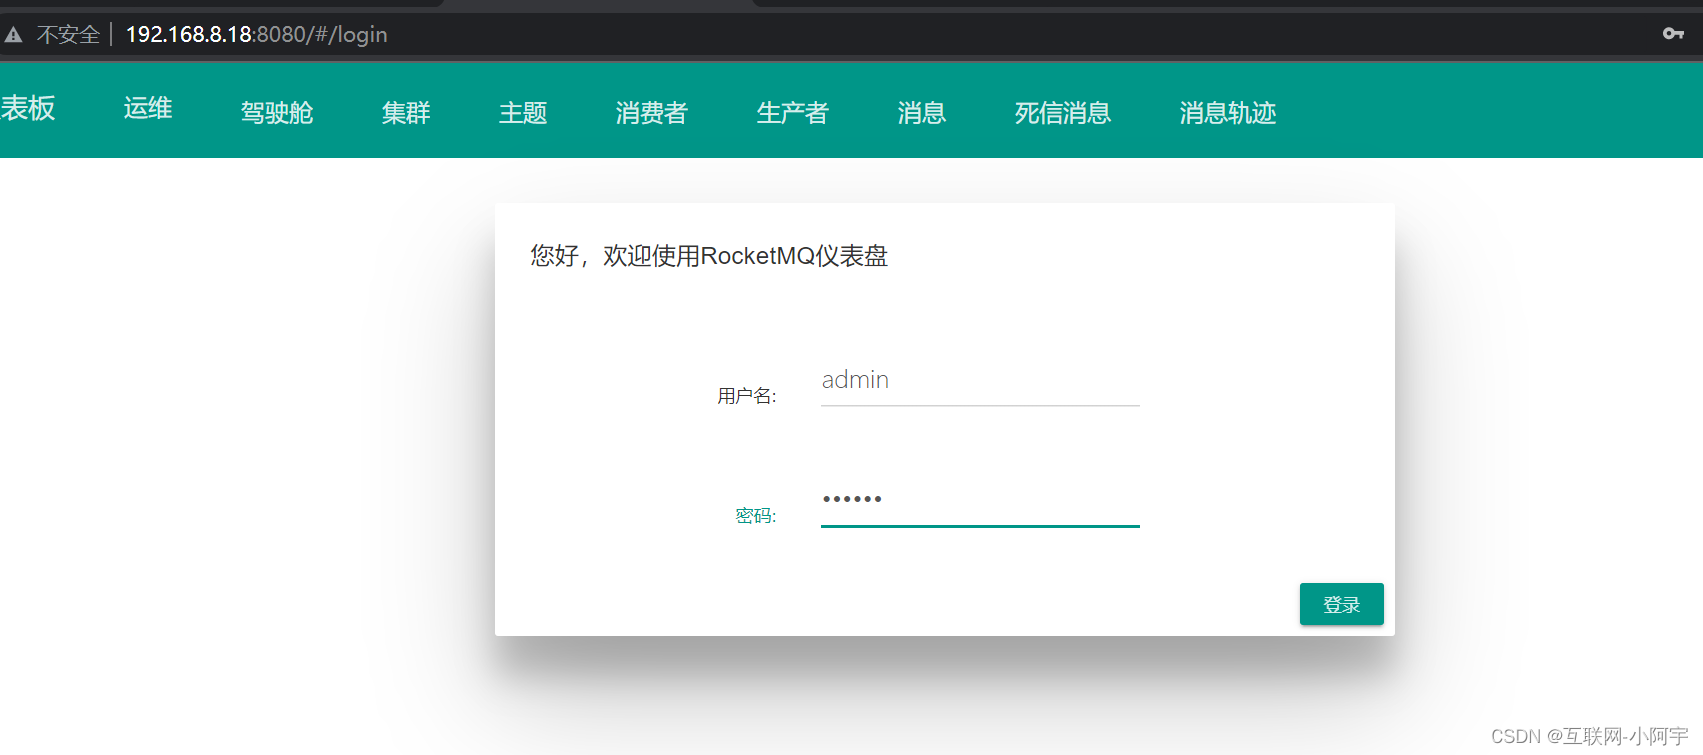Switch to the 主题 tab
The width and height of the screenshot is (1703, 755).
pos(523,113)
